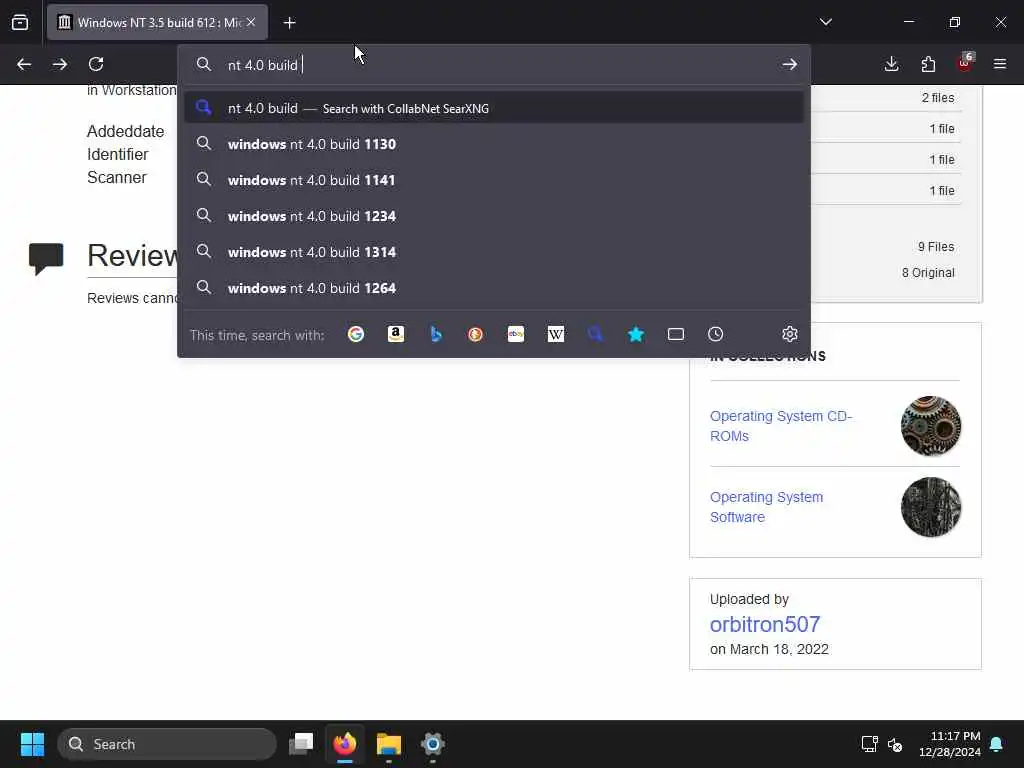Screen dimensions: 1024x768
Task: Open muted volume tray icon
Action: (x=895, y=744)
